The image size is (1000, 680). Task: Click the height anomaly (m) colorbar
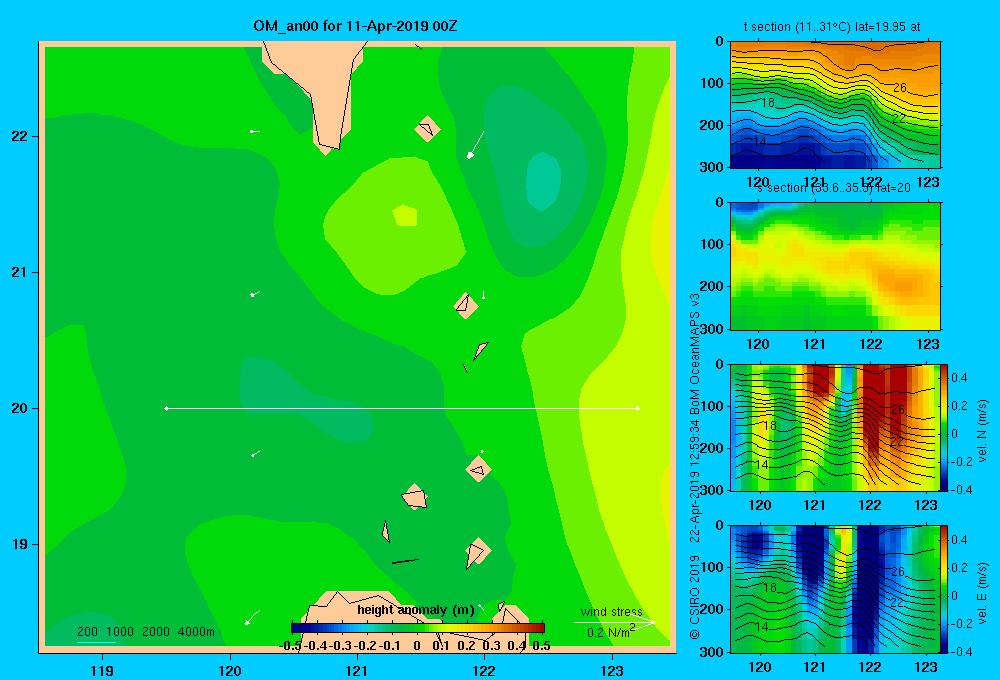418,628
